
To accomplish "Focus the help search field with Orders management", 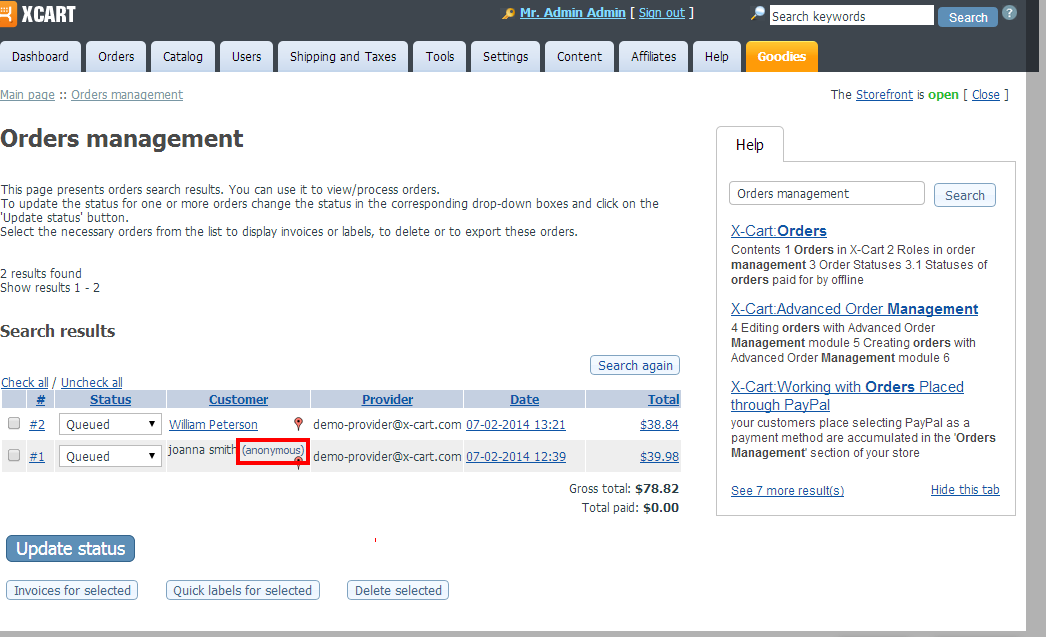I will pos(827,193).
